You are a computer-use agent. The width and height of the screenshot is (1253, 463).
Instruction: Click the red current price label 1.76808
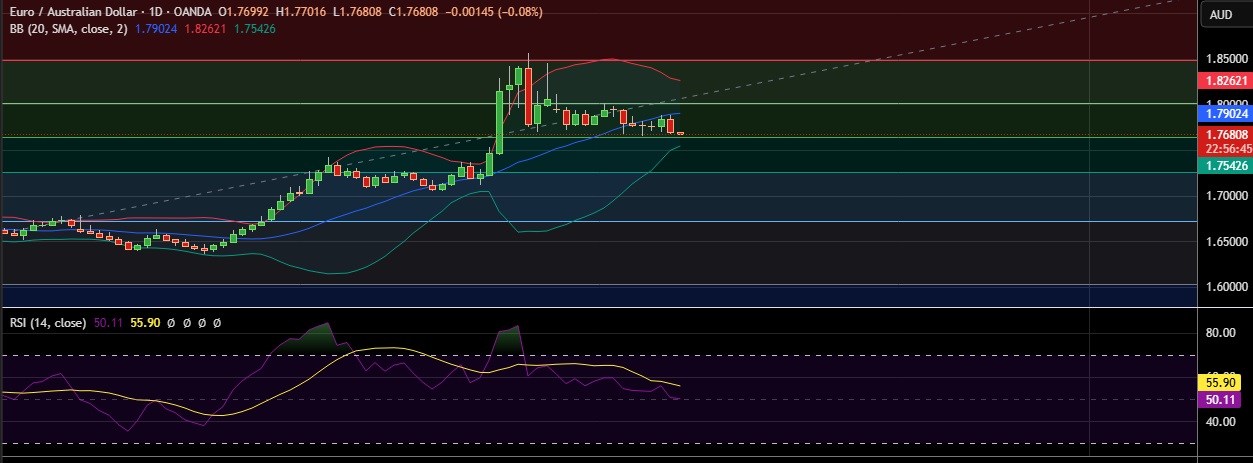pos(1225,134)
